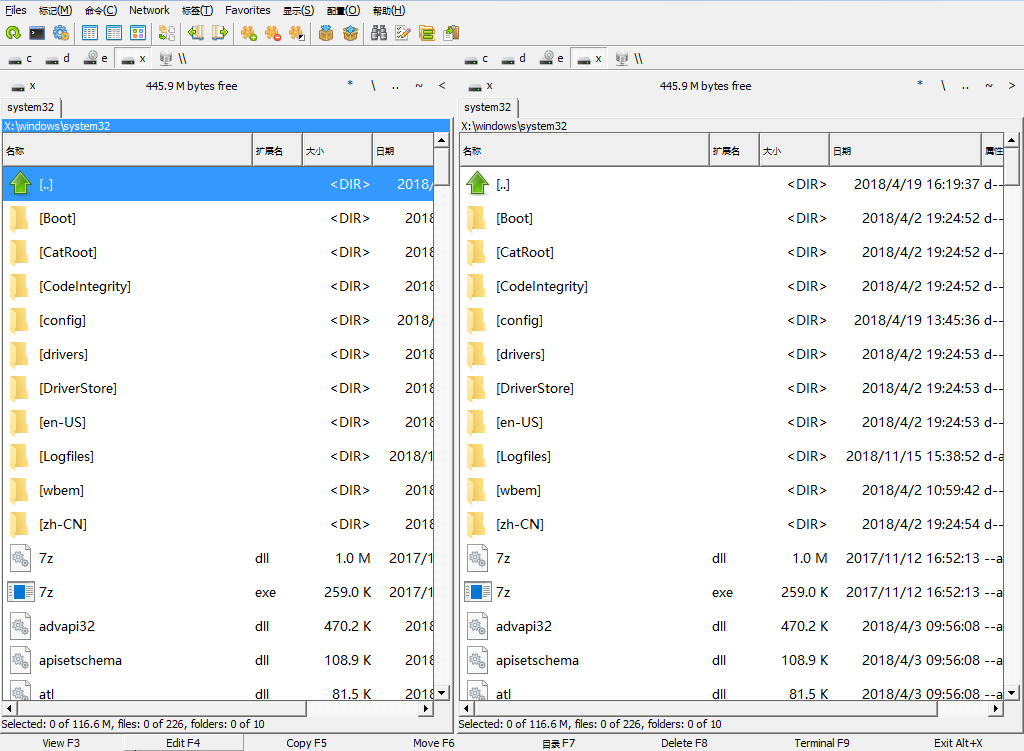
Task: Select drive d in left panel
Action: click(57, 59)
